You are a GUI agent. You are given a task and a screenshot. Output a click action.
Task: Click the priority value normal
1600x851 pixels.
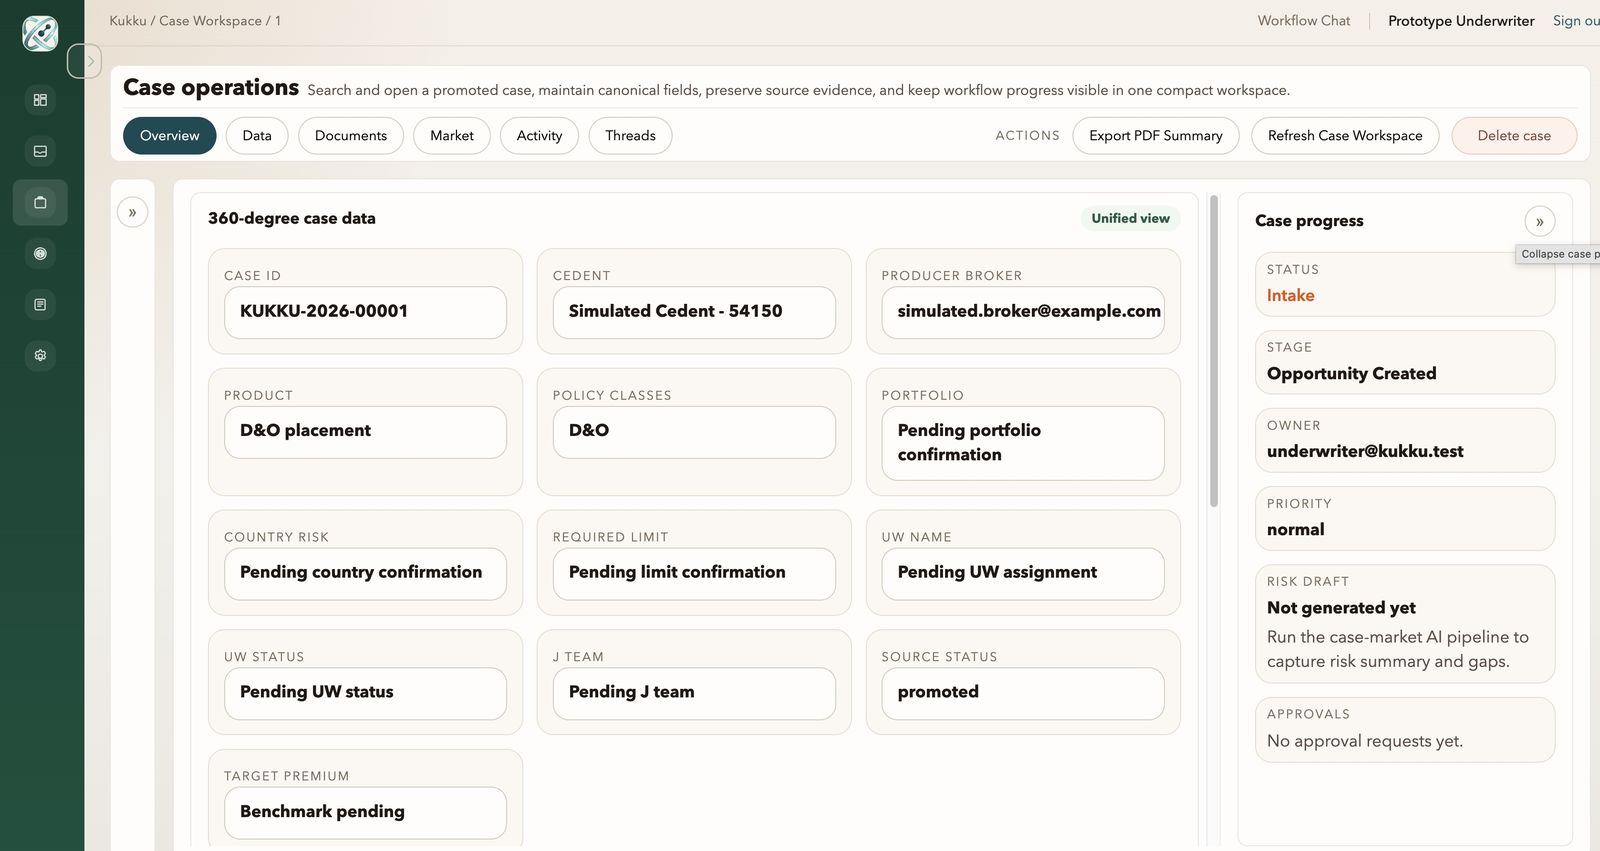point(1295,530)
